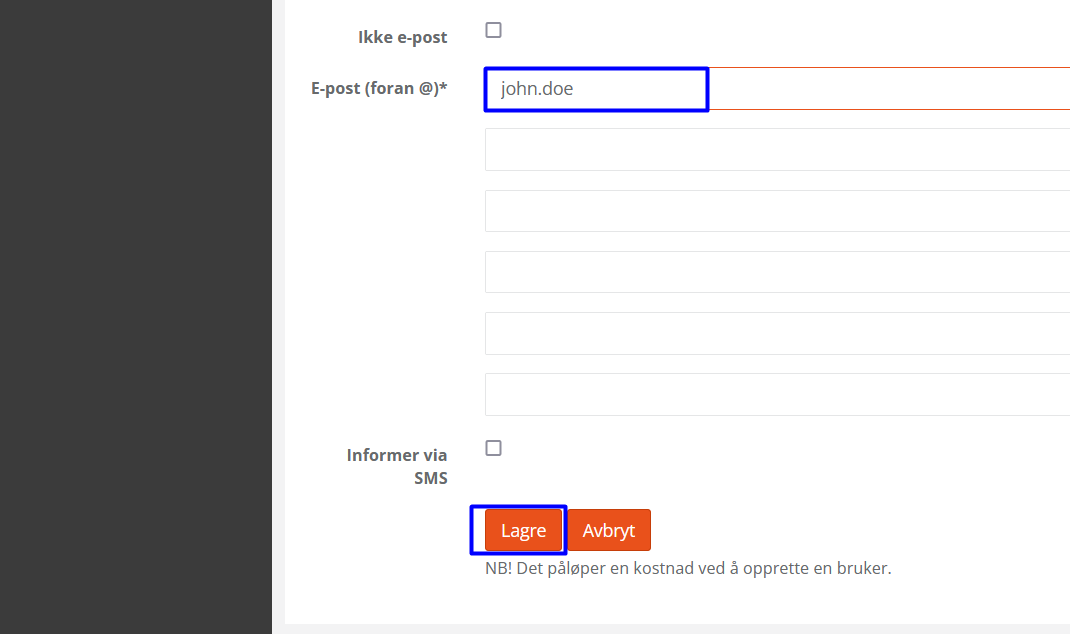Select the second empty field below E-post
This screenshot has width=1070, height=634.
(x=777, y=211)
